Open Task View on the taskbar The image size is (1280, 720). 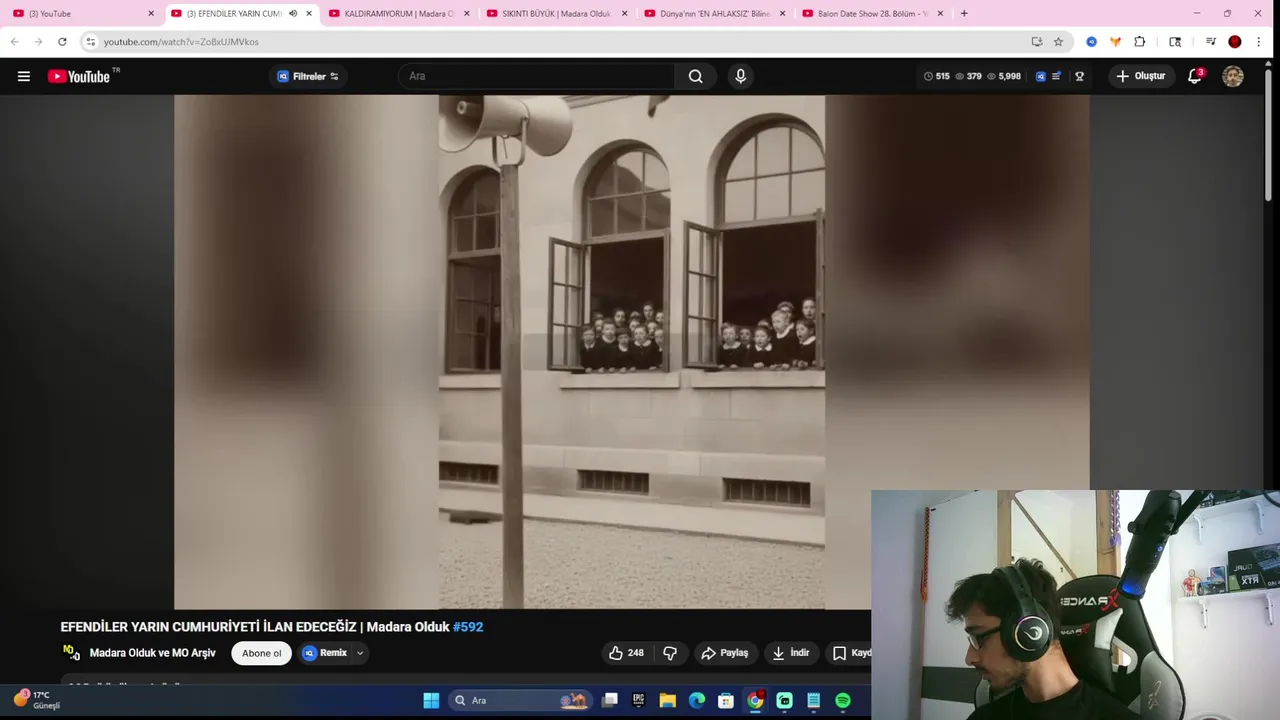tap(610, 701)
